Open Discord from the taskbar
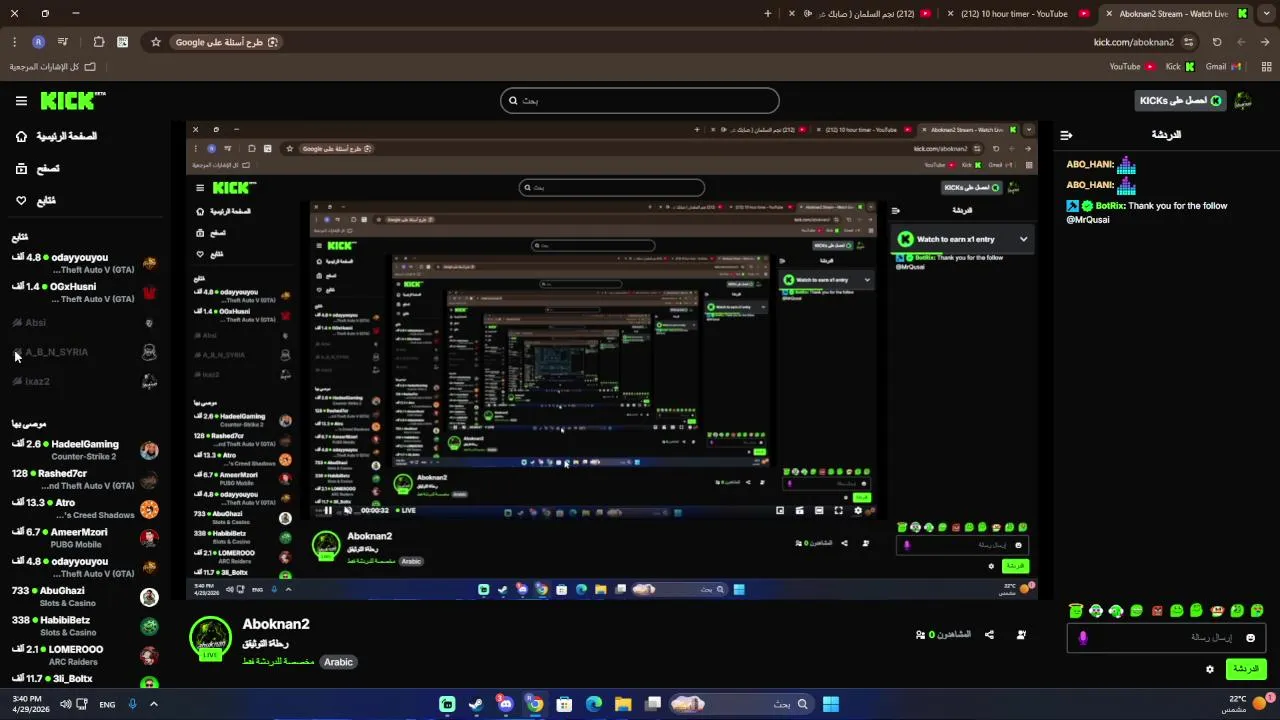Image resolution: width=1280 pixels, height=720 pixels. [x=505, y=704]
